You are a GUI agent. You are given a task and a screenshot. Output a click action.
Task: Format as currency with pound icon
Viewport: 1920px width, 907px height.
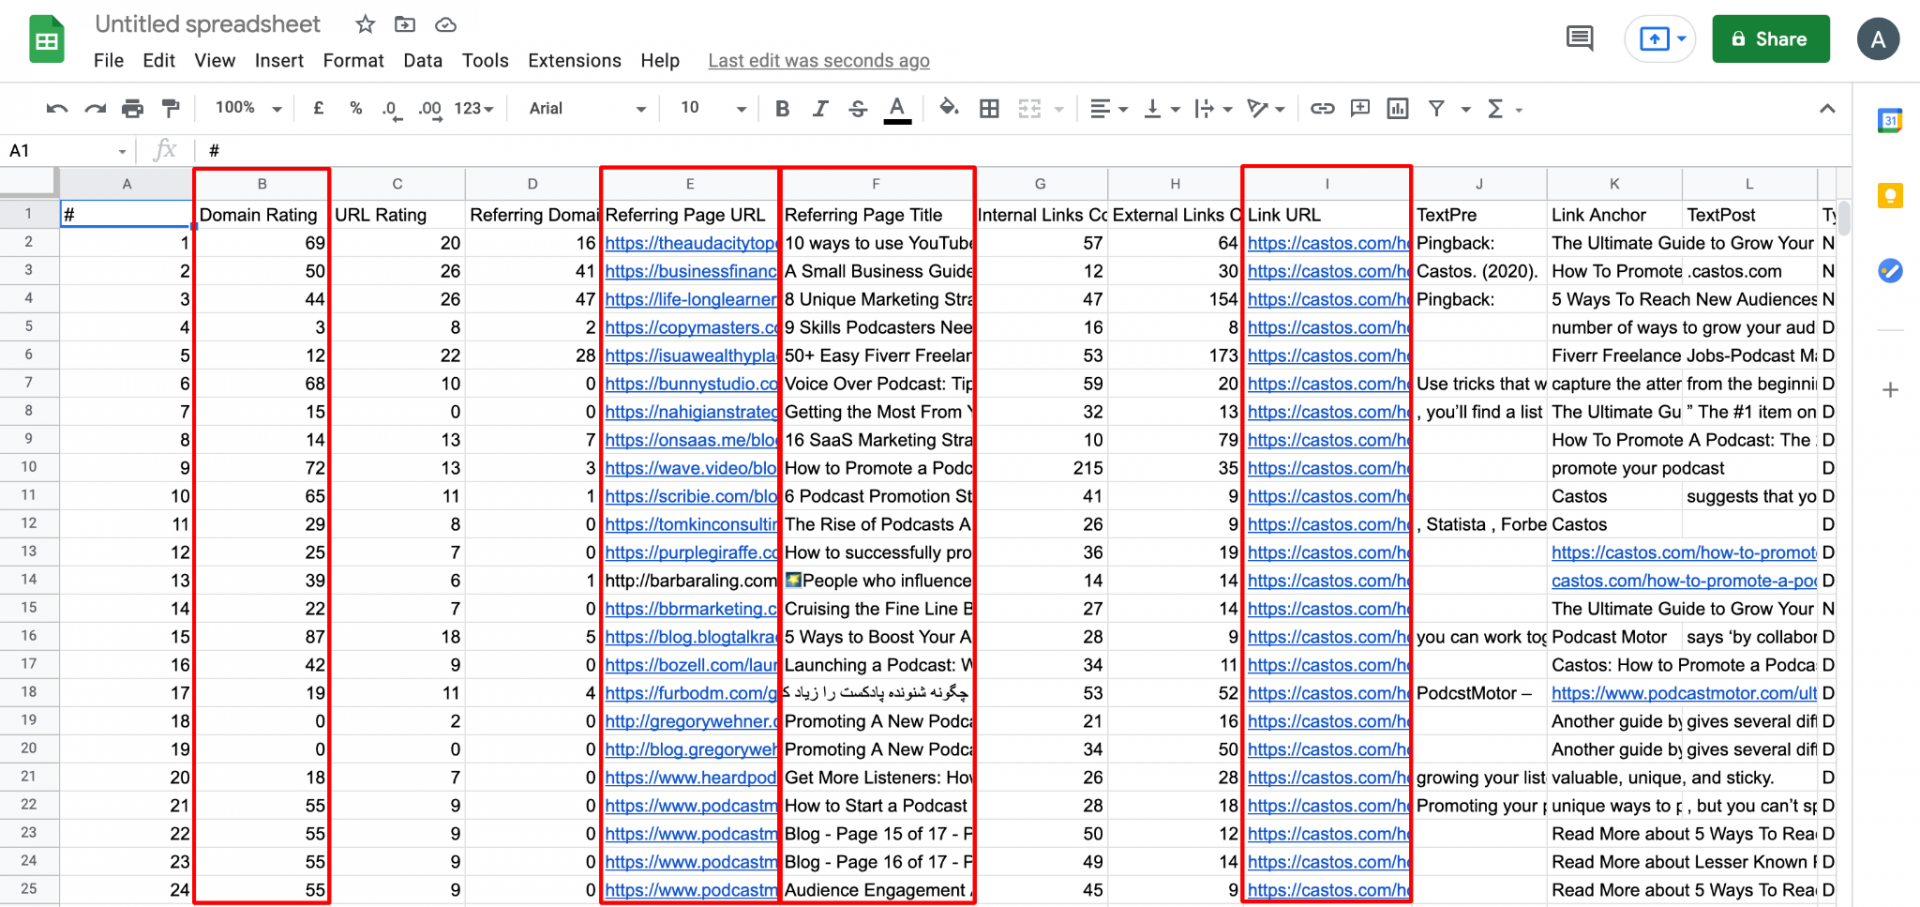tap(318, 108)
